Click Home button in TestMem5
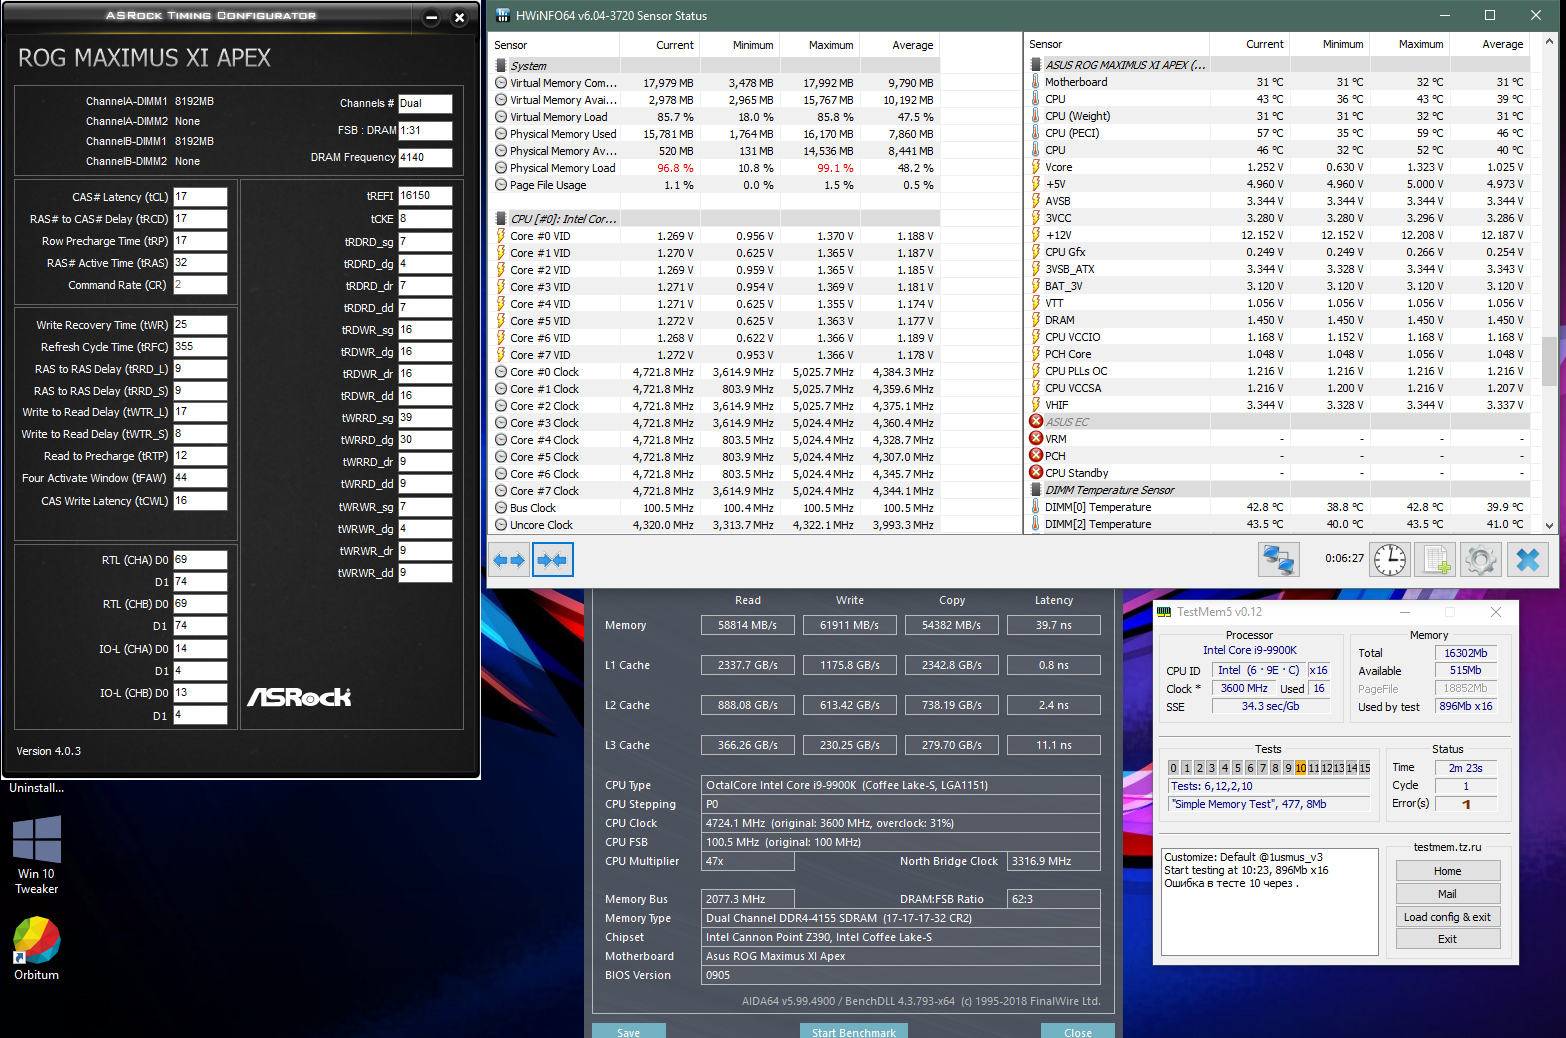Image resolution: width=1566 pixels, height=1038 pixels. pyautogui.click(x=1448, y=871)
